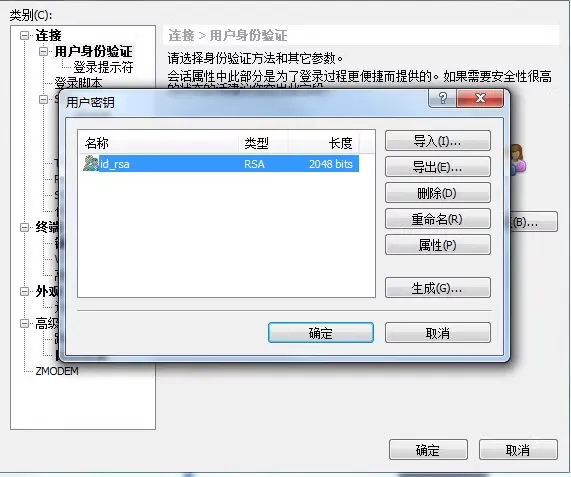Select ZMODEM in the category tree
This screenshot has width=571, height=477.
click(57, 371)
